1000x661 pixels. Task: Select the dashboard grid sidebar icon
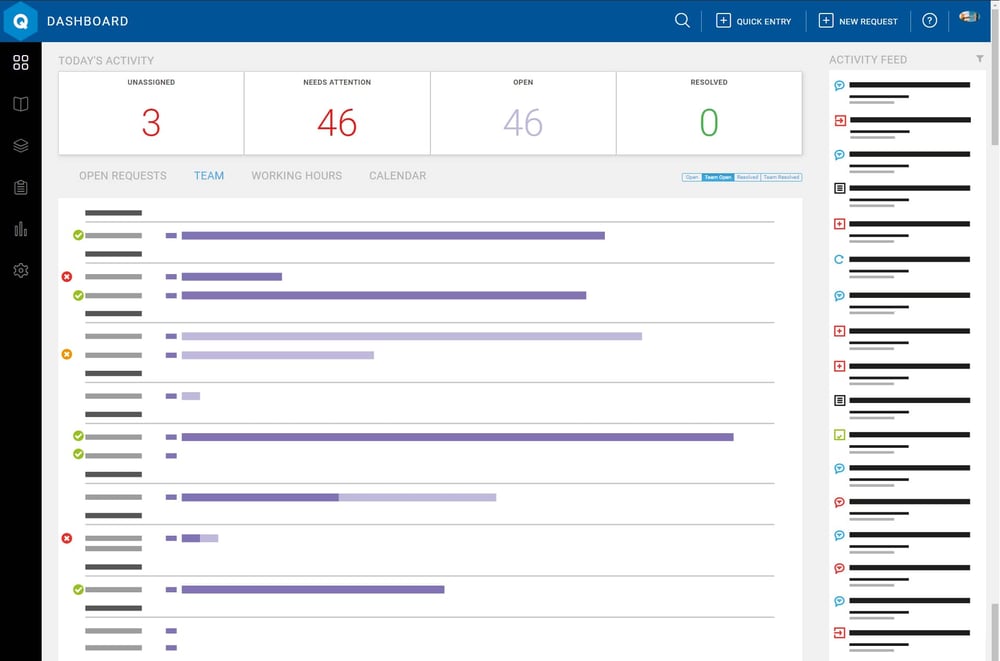(20, 62)
